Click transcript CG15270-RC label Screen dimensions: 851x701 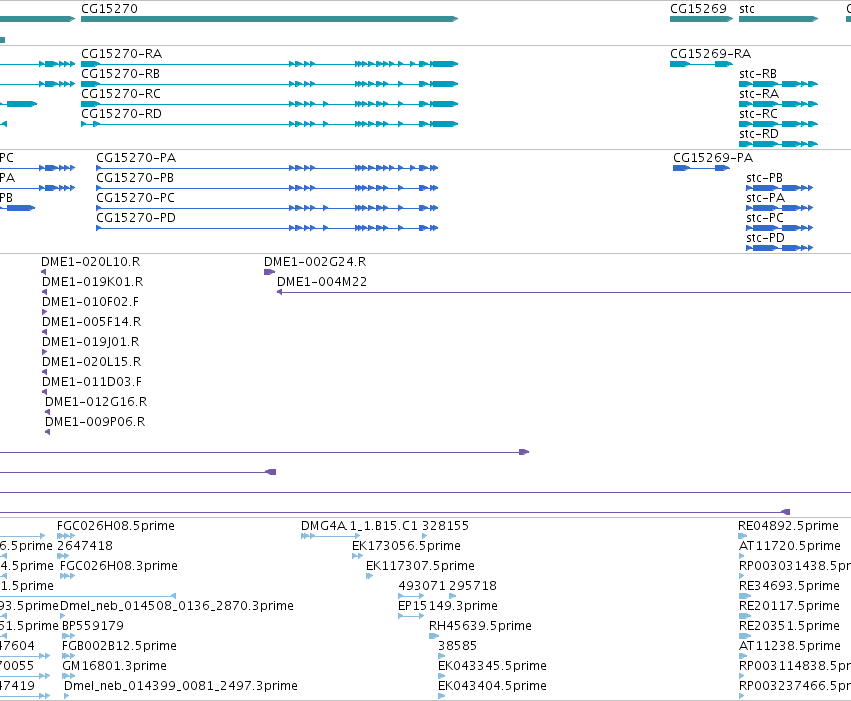[x=121, y=94]
